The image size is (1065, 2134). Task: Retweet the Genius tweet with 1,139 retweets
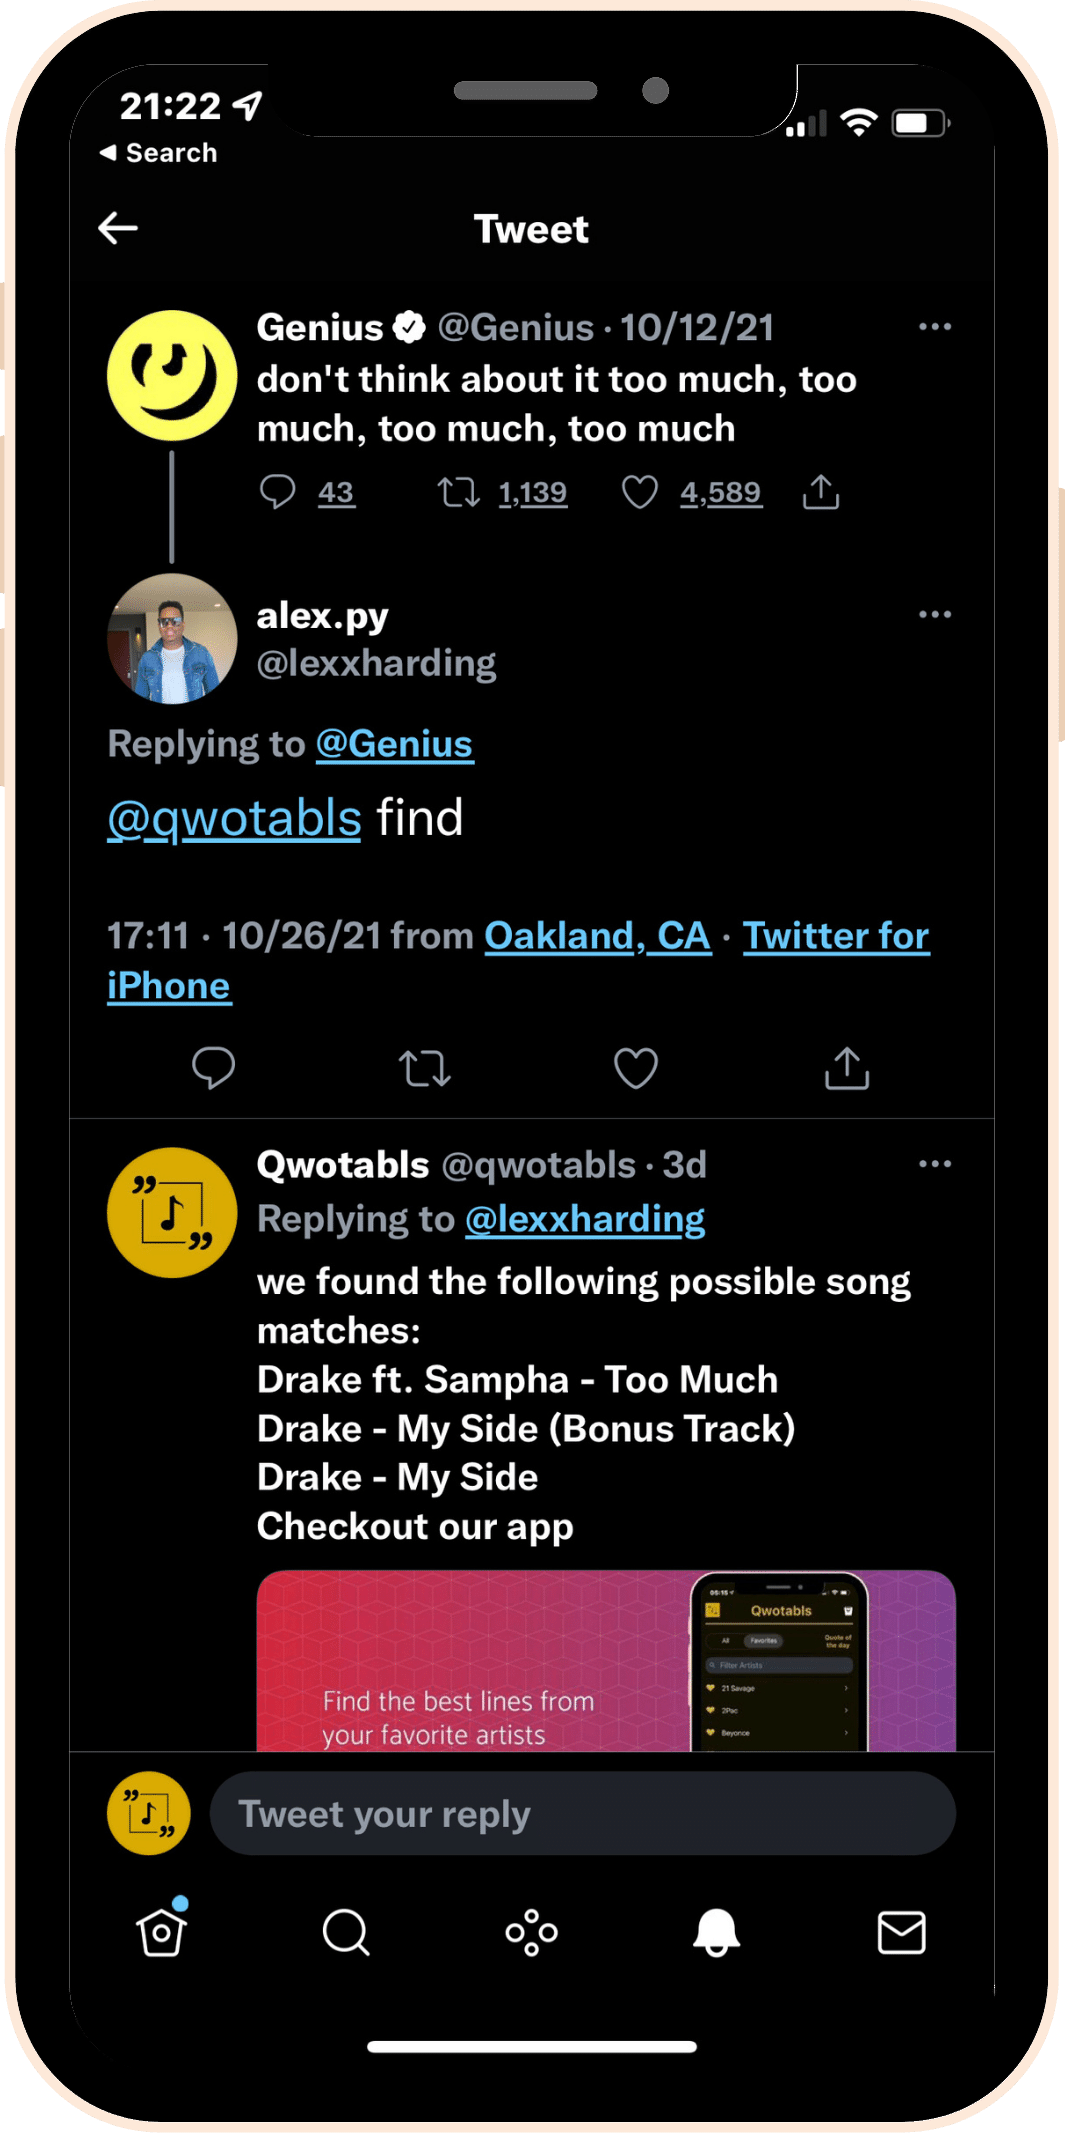pyautogui.click(x=459, y=492)
